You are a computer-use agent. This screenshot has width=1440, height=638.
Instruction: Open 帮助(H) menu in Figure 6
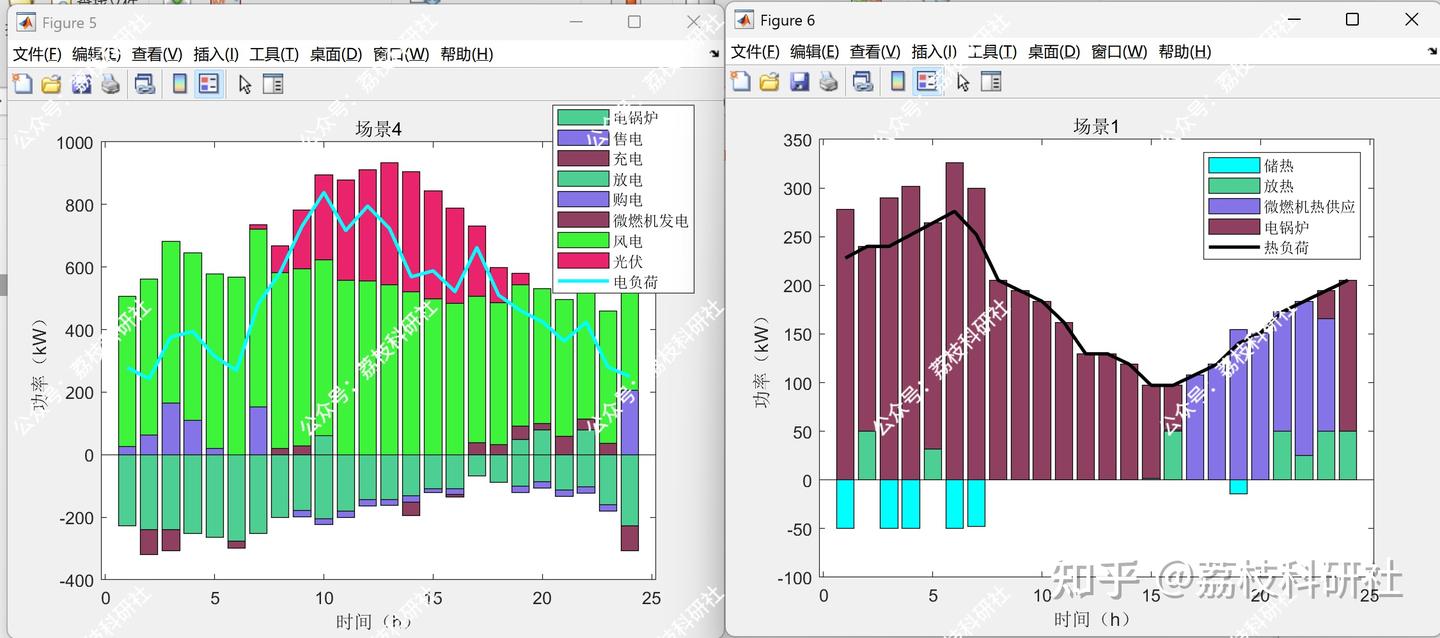(x=1185, y=52)
